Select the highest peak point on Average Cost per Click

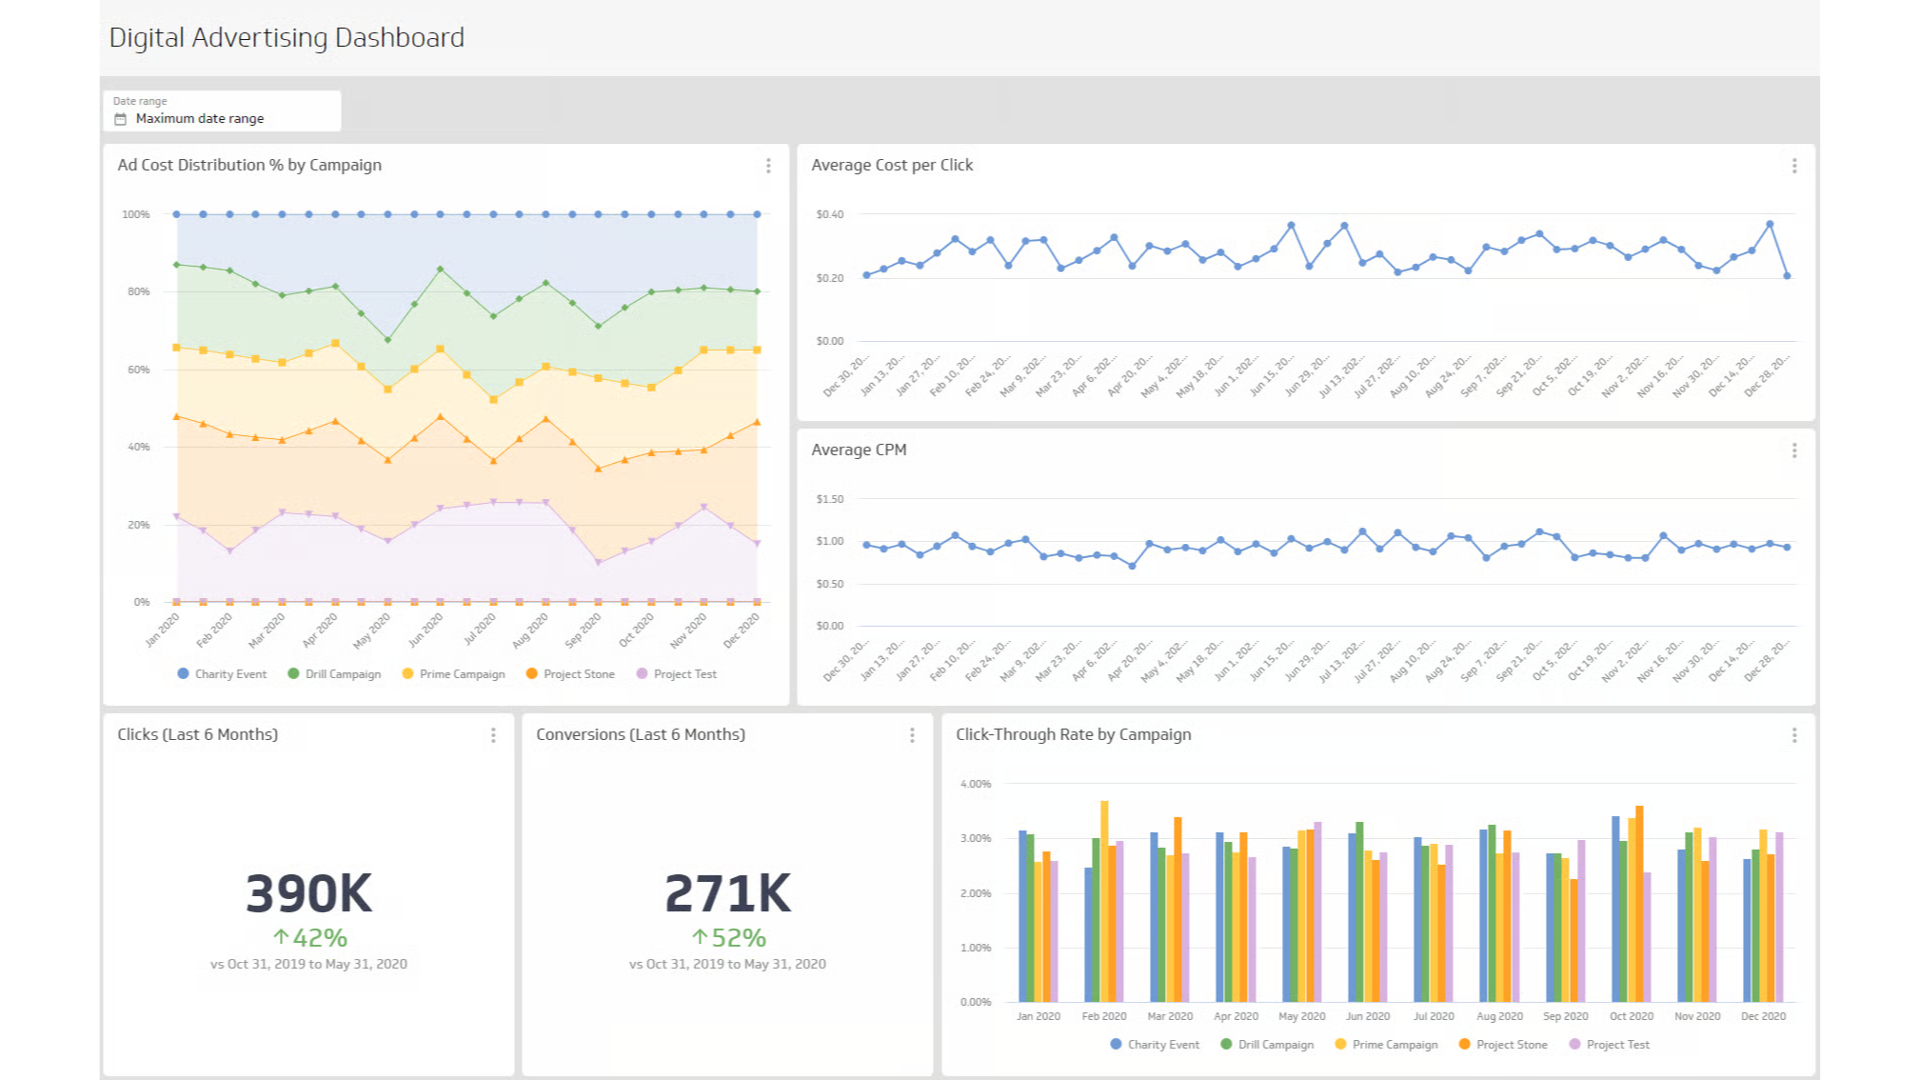pyautogui.click(x=1769, y=223)
